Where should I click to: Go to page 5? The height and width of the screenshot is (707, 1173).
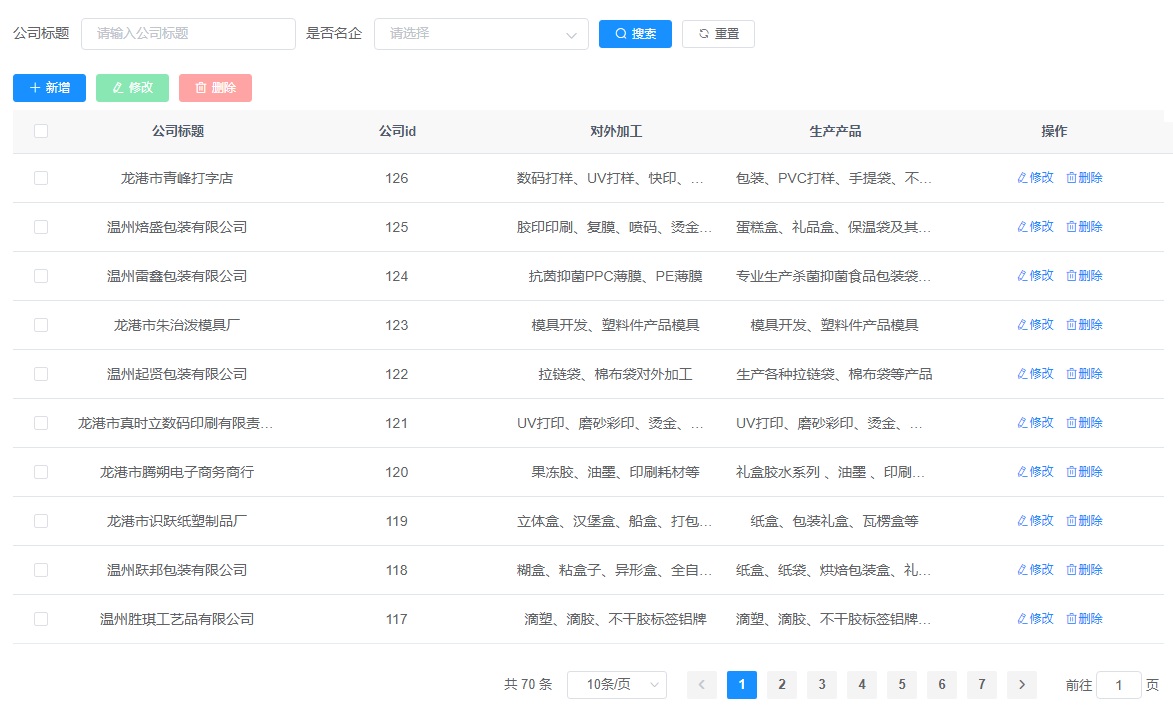pos(901,685)
